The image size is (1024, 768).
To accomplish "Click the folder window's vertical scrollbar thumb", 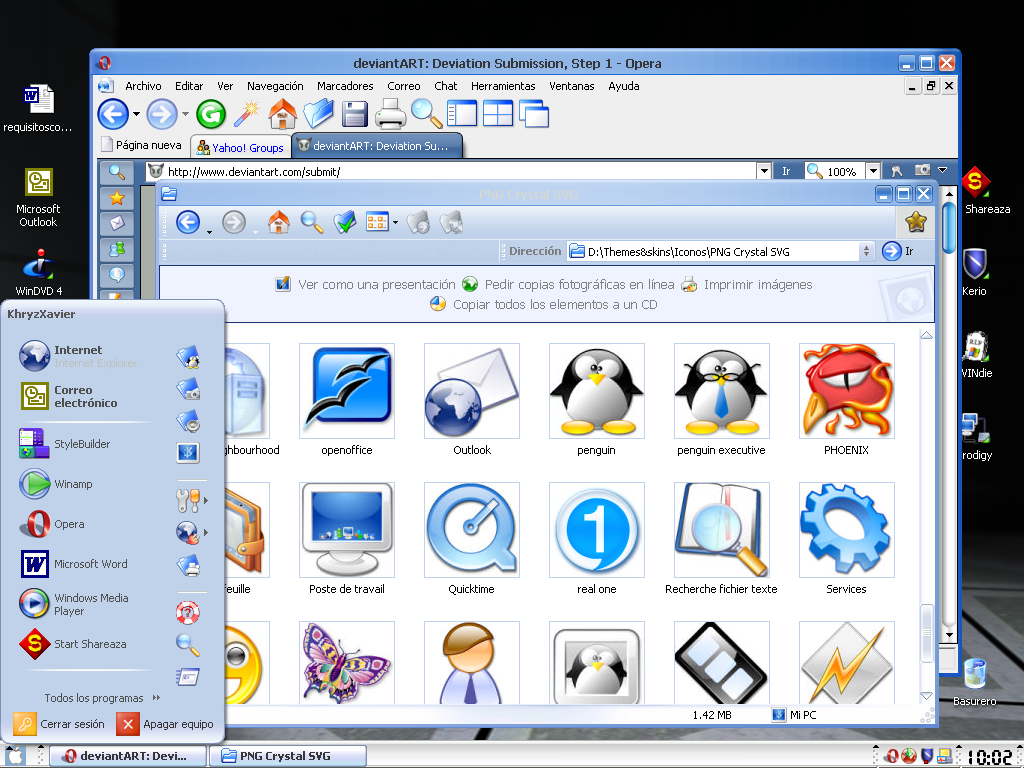I will click(926, 633).
